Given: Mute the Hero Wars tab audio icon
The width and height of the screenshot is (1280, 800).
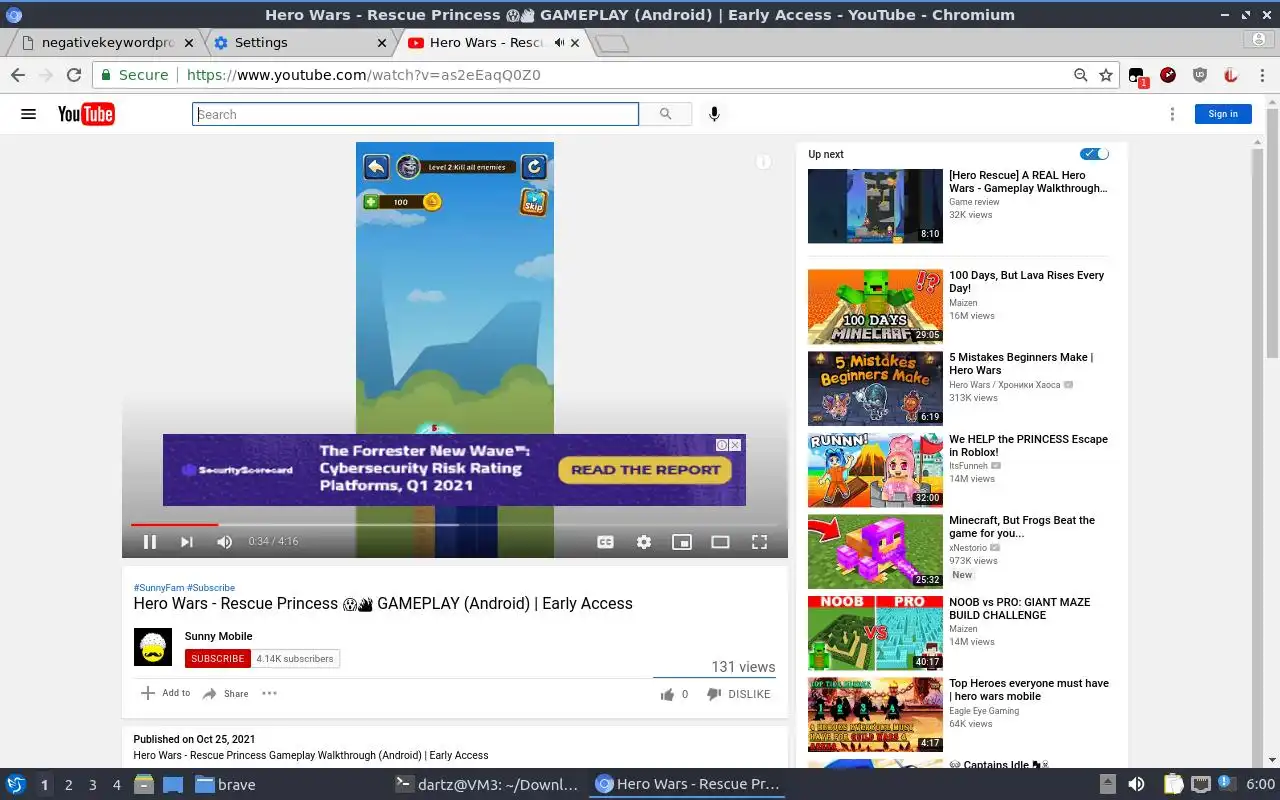Looking at the screenshot, I should [x=559, y=43].
